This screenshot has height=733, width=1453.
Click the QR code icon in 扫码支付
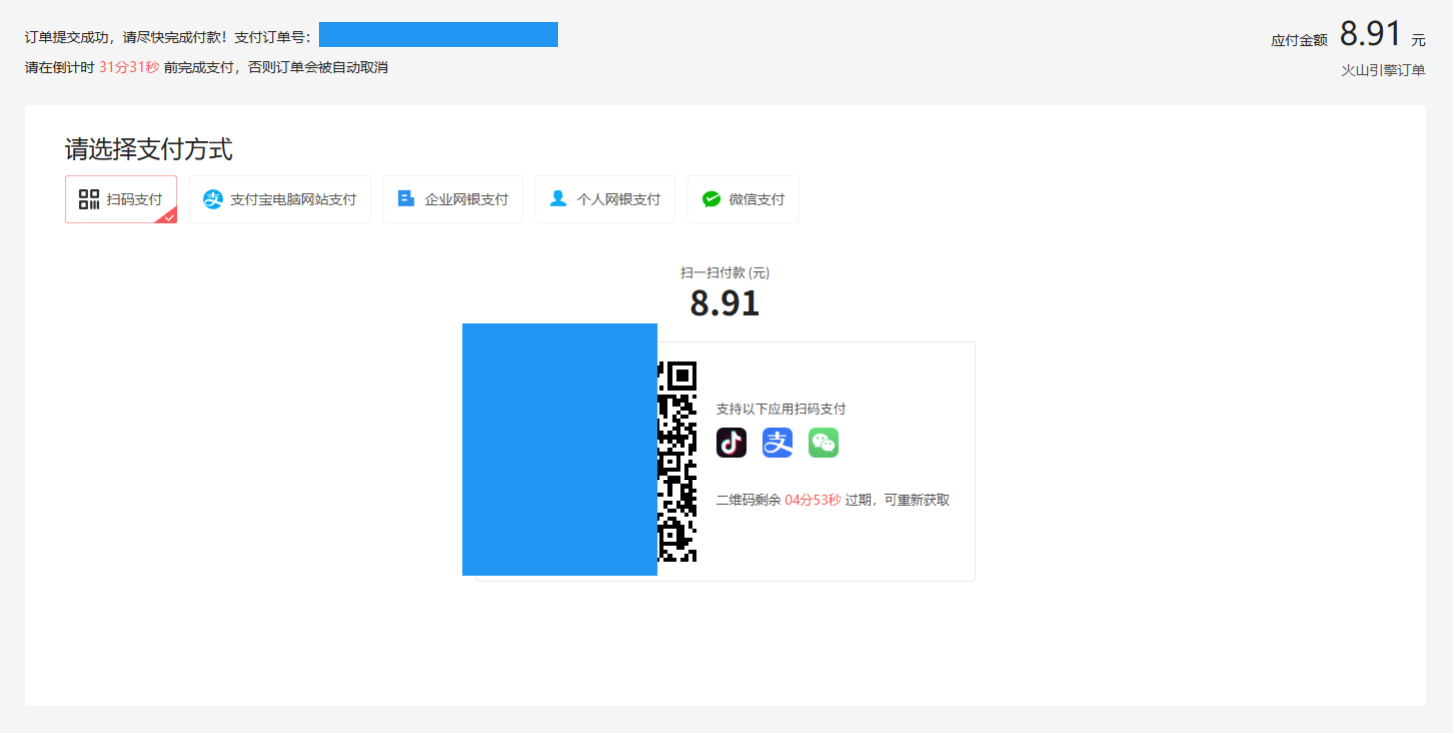(x=89, y=199)
